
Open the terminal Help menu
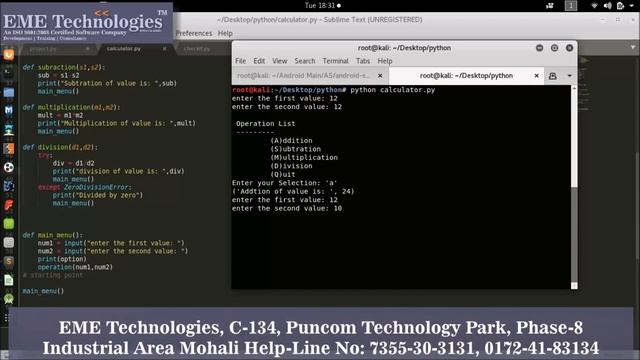pos(384,61)
